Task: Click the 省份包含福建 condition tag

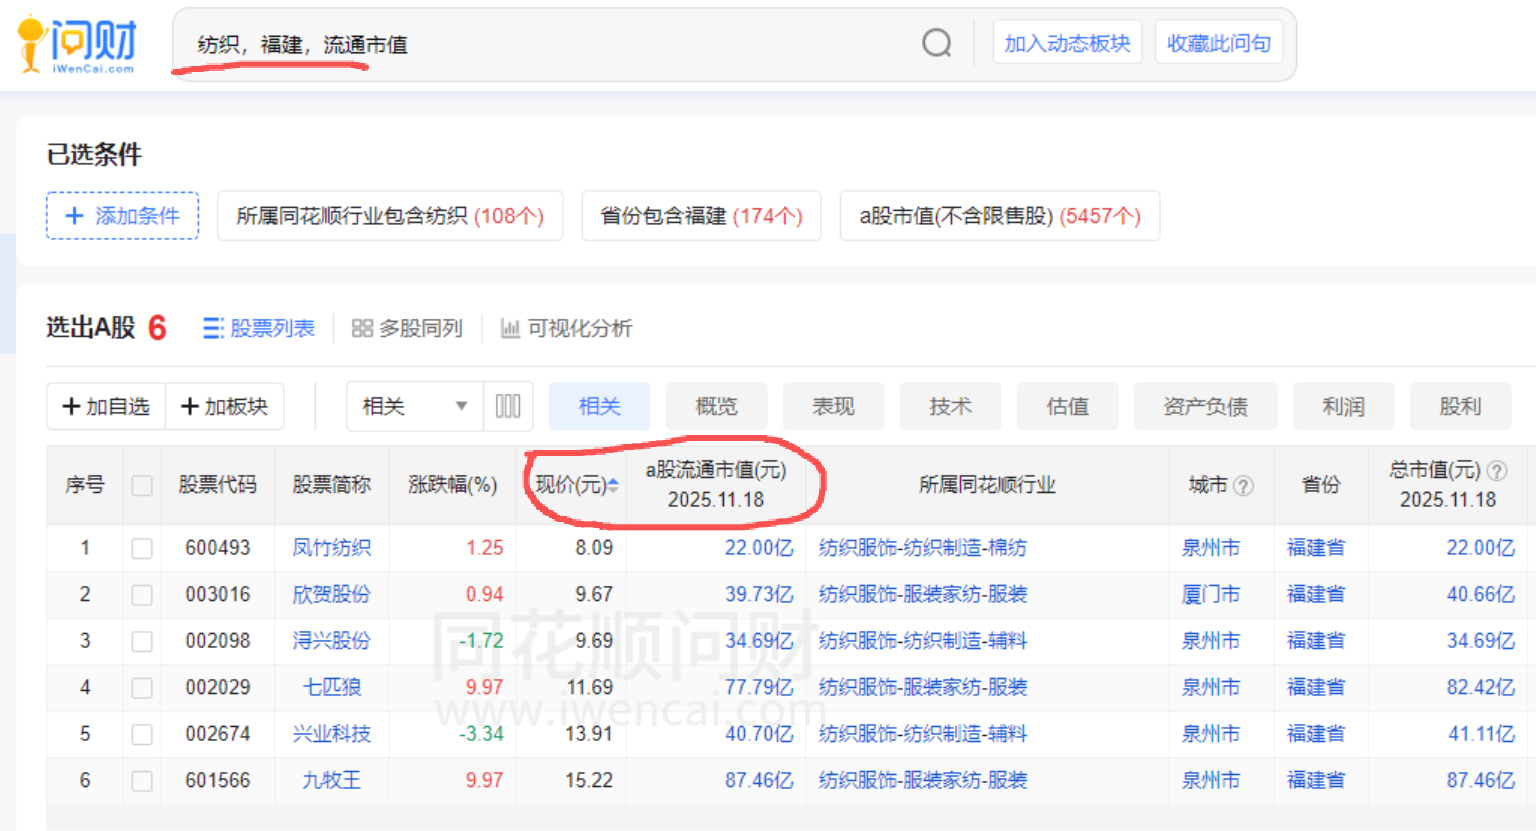Action: 701,215
